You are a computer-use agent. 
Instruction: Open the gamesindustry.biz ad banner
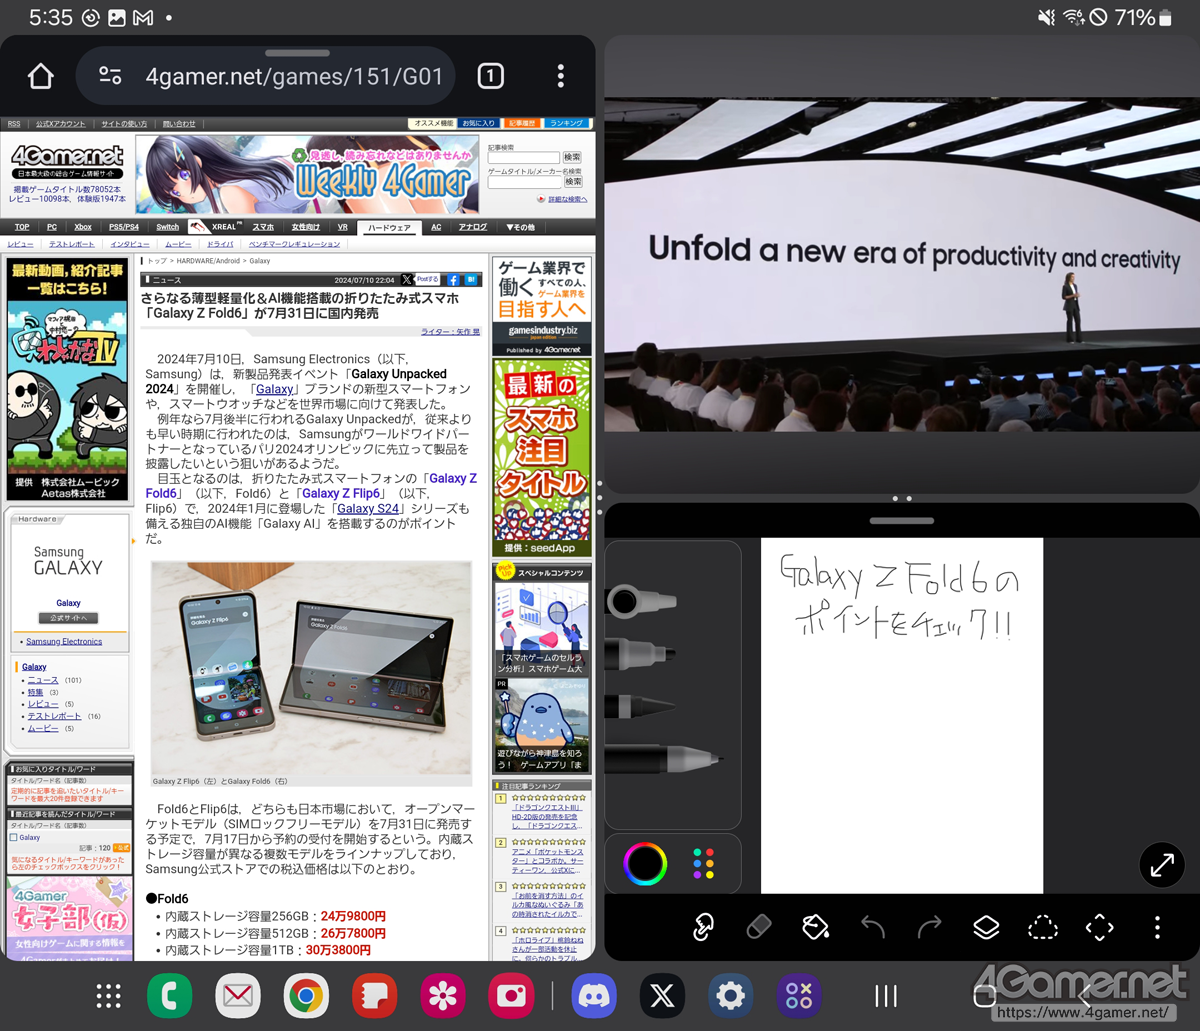pyautogui.click(x=542, y=306)
